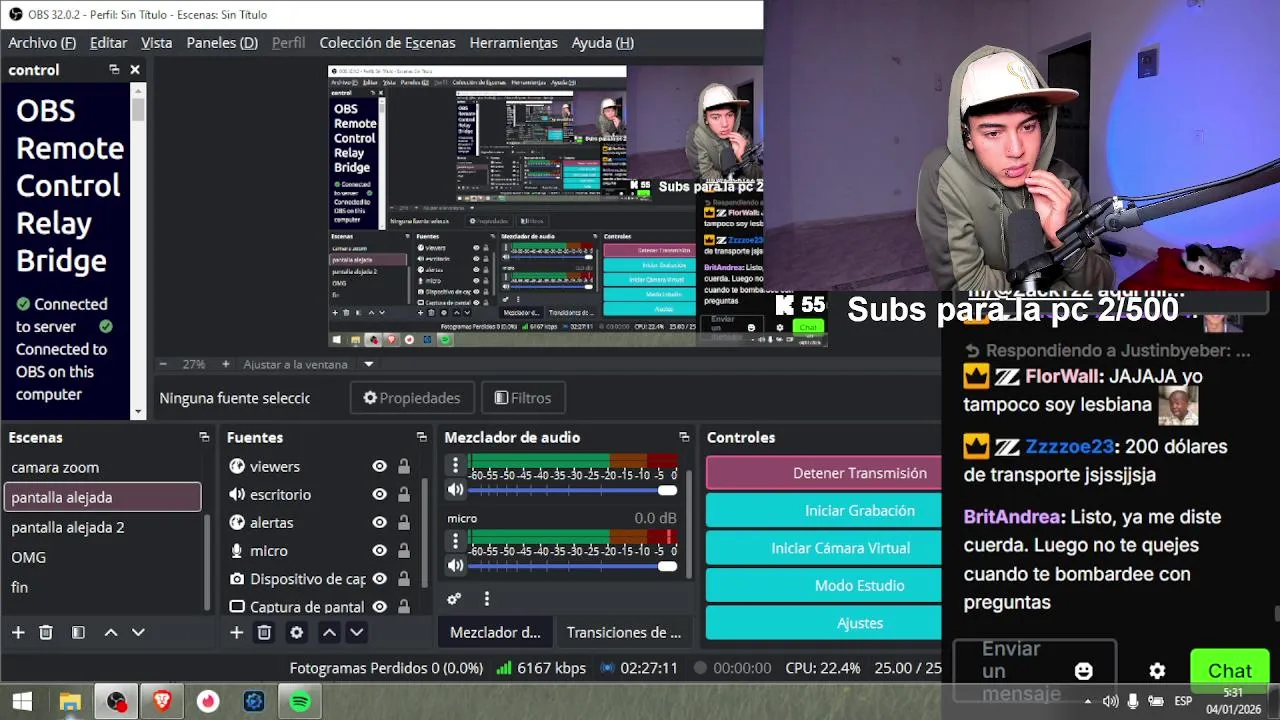Move scene up with arrow in Escenas
The width and height of the screenshot is (1280, 720).
(111, 632)
